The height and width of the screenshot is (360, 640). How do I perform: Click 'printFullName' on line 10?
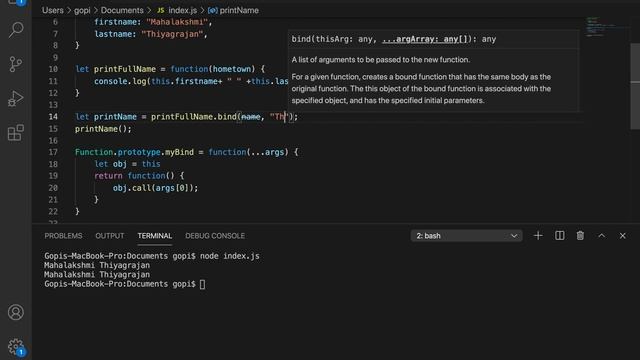point(125,69)
